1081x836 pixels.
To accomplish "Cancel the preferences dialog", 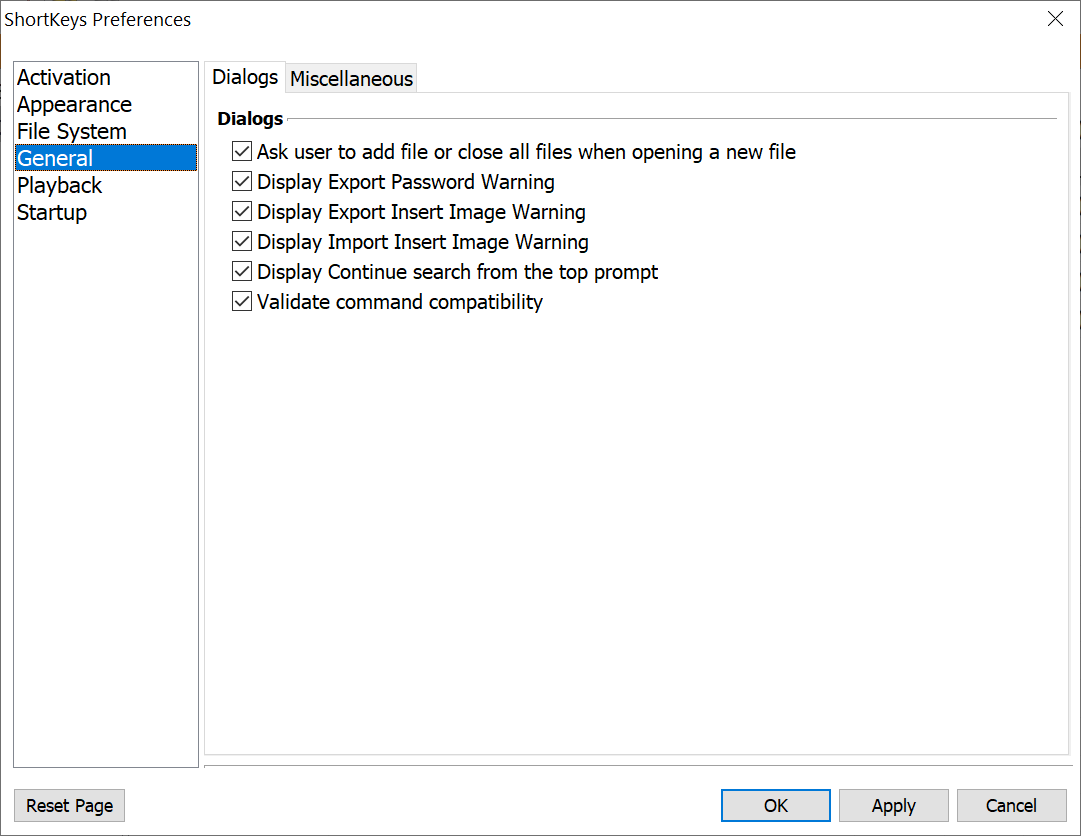I will 1011,806.
